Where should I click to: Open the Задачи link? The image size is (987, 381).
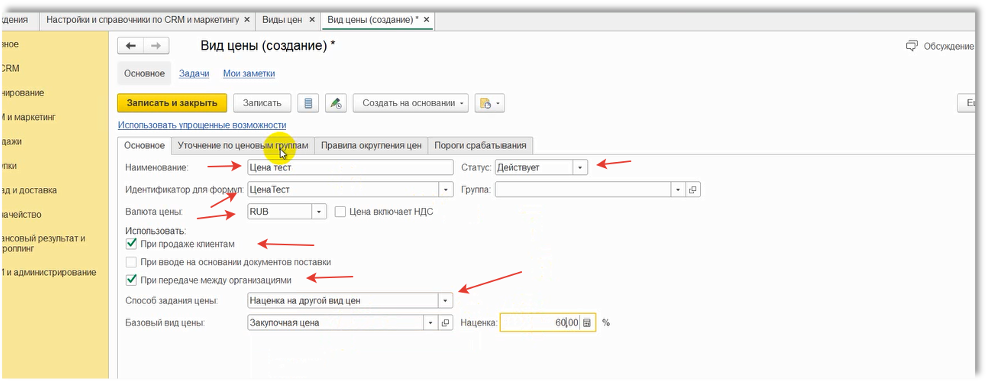pos(194,74)
